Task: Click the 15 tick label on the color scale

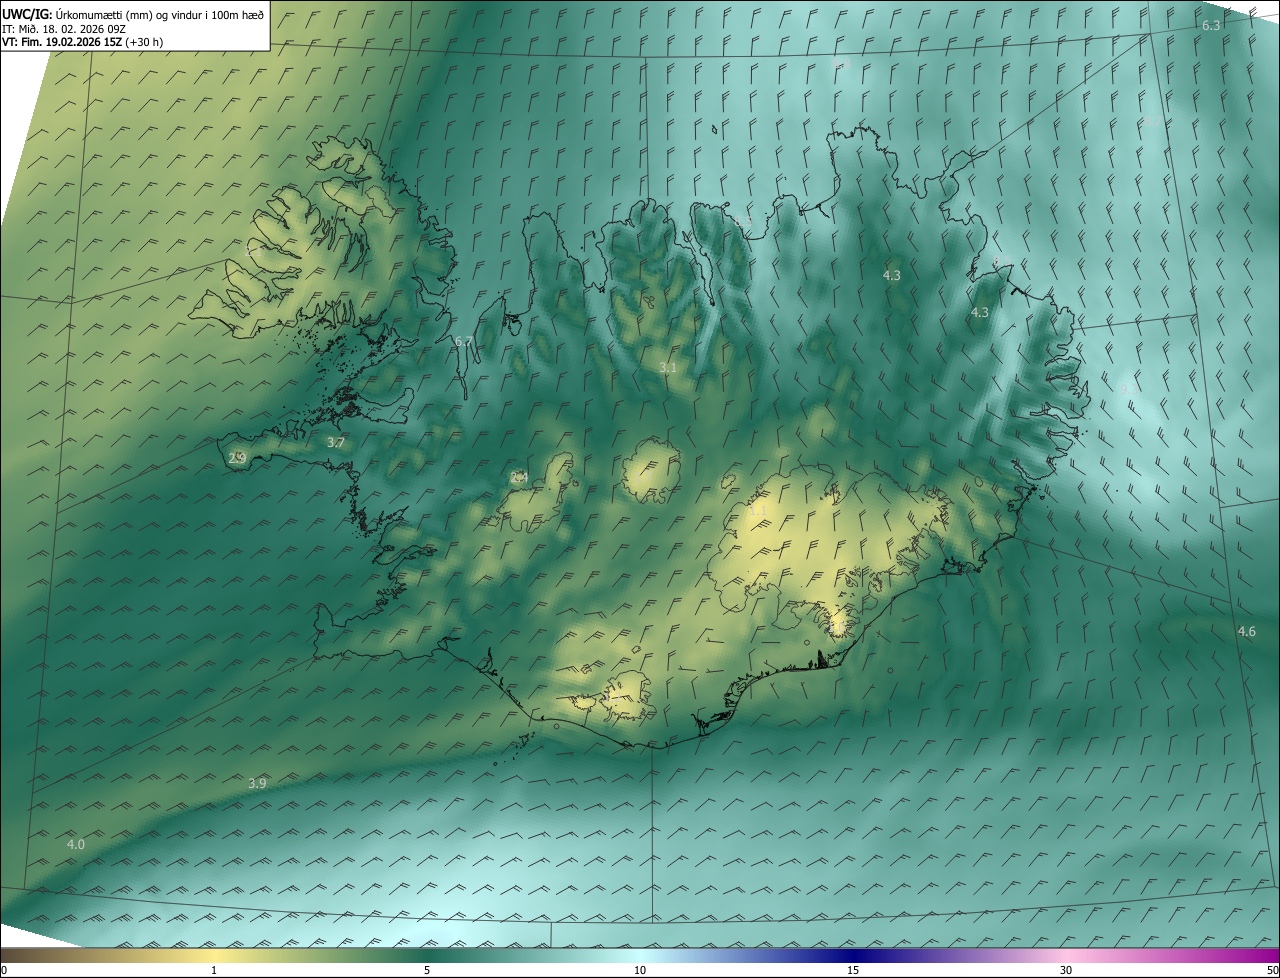Action: 853,970
